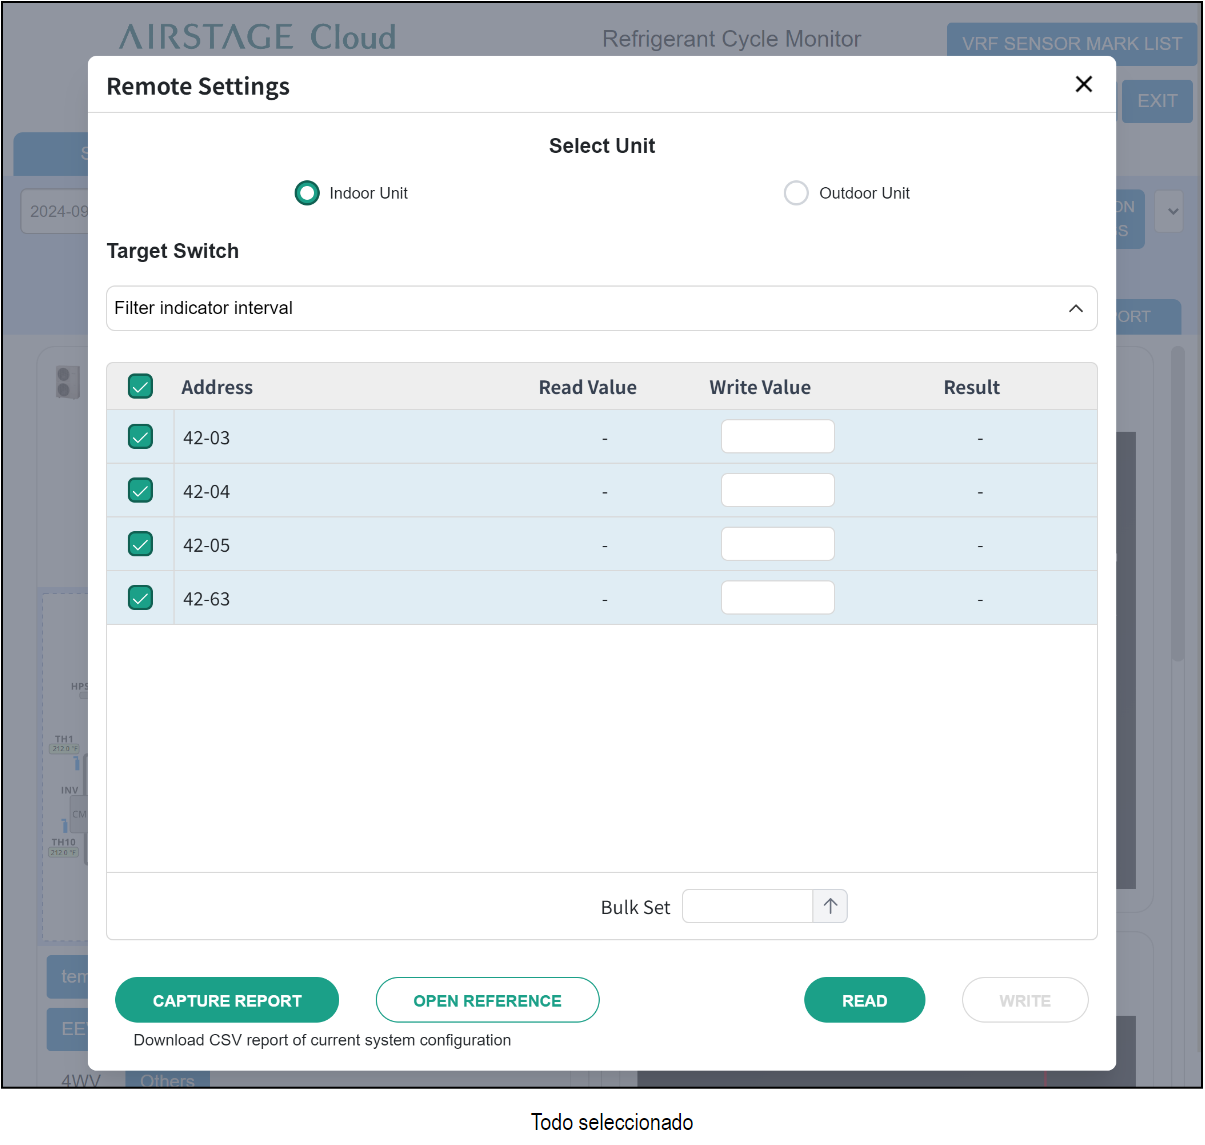This screenshot has height=1145, width=1205.
Task: Close the Remote Settings dialog
Action: point(1083,85)
